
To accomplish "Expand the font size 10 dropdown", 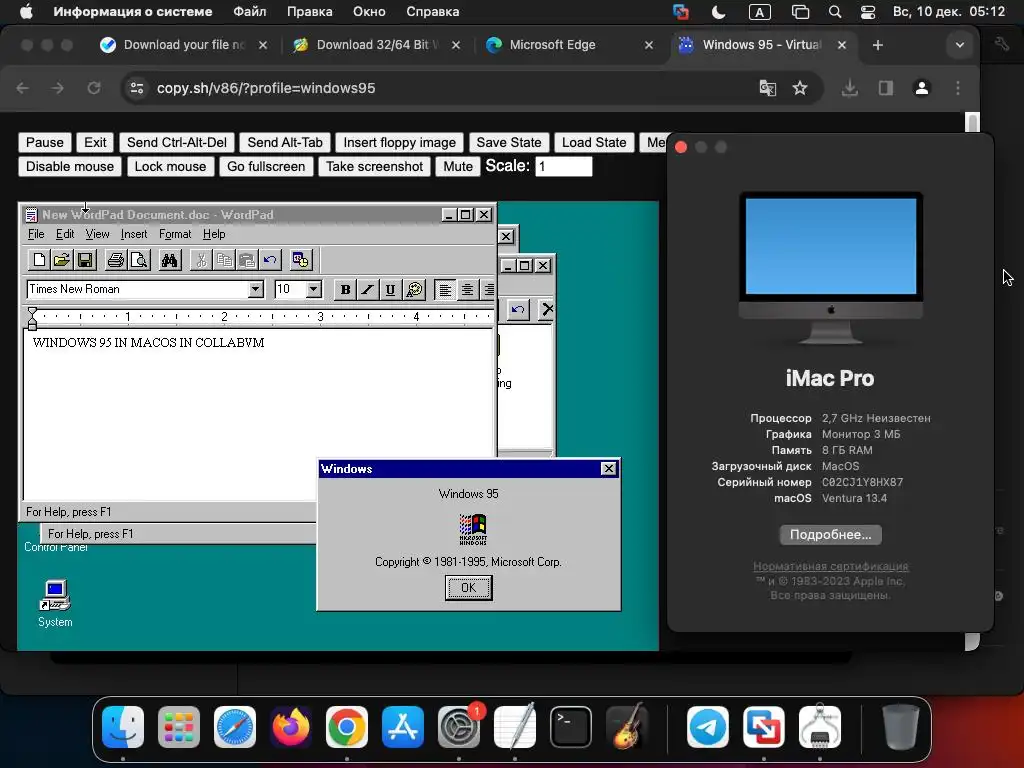I will coord(313,289).
